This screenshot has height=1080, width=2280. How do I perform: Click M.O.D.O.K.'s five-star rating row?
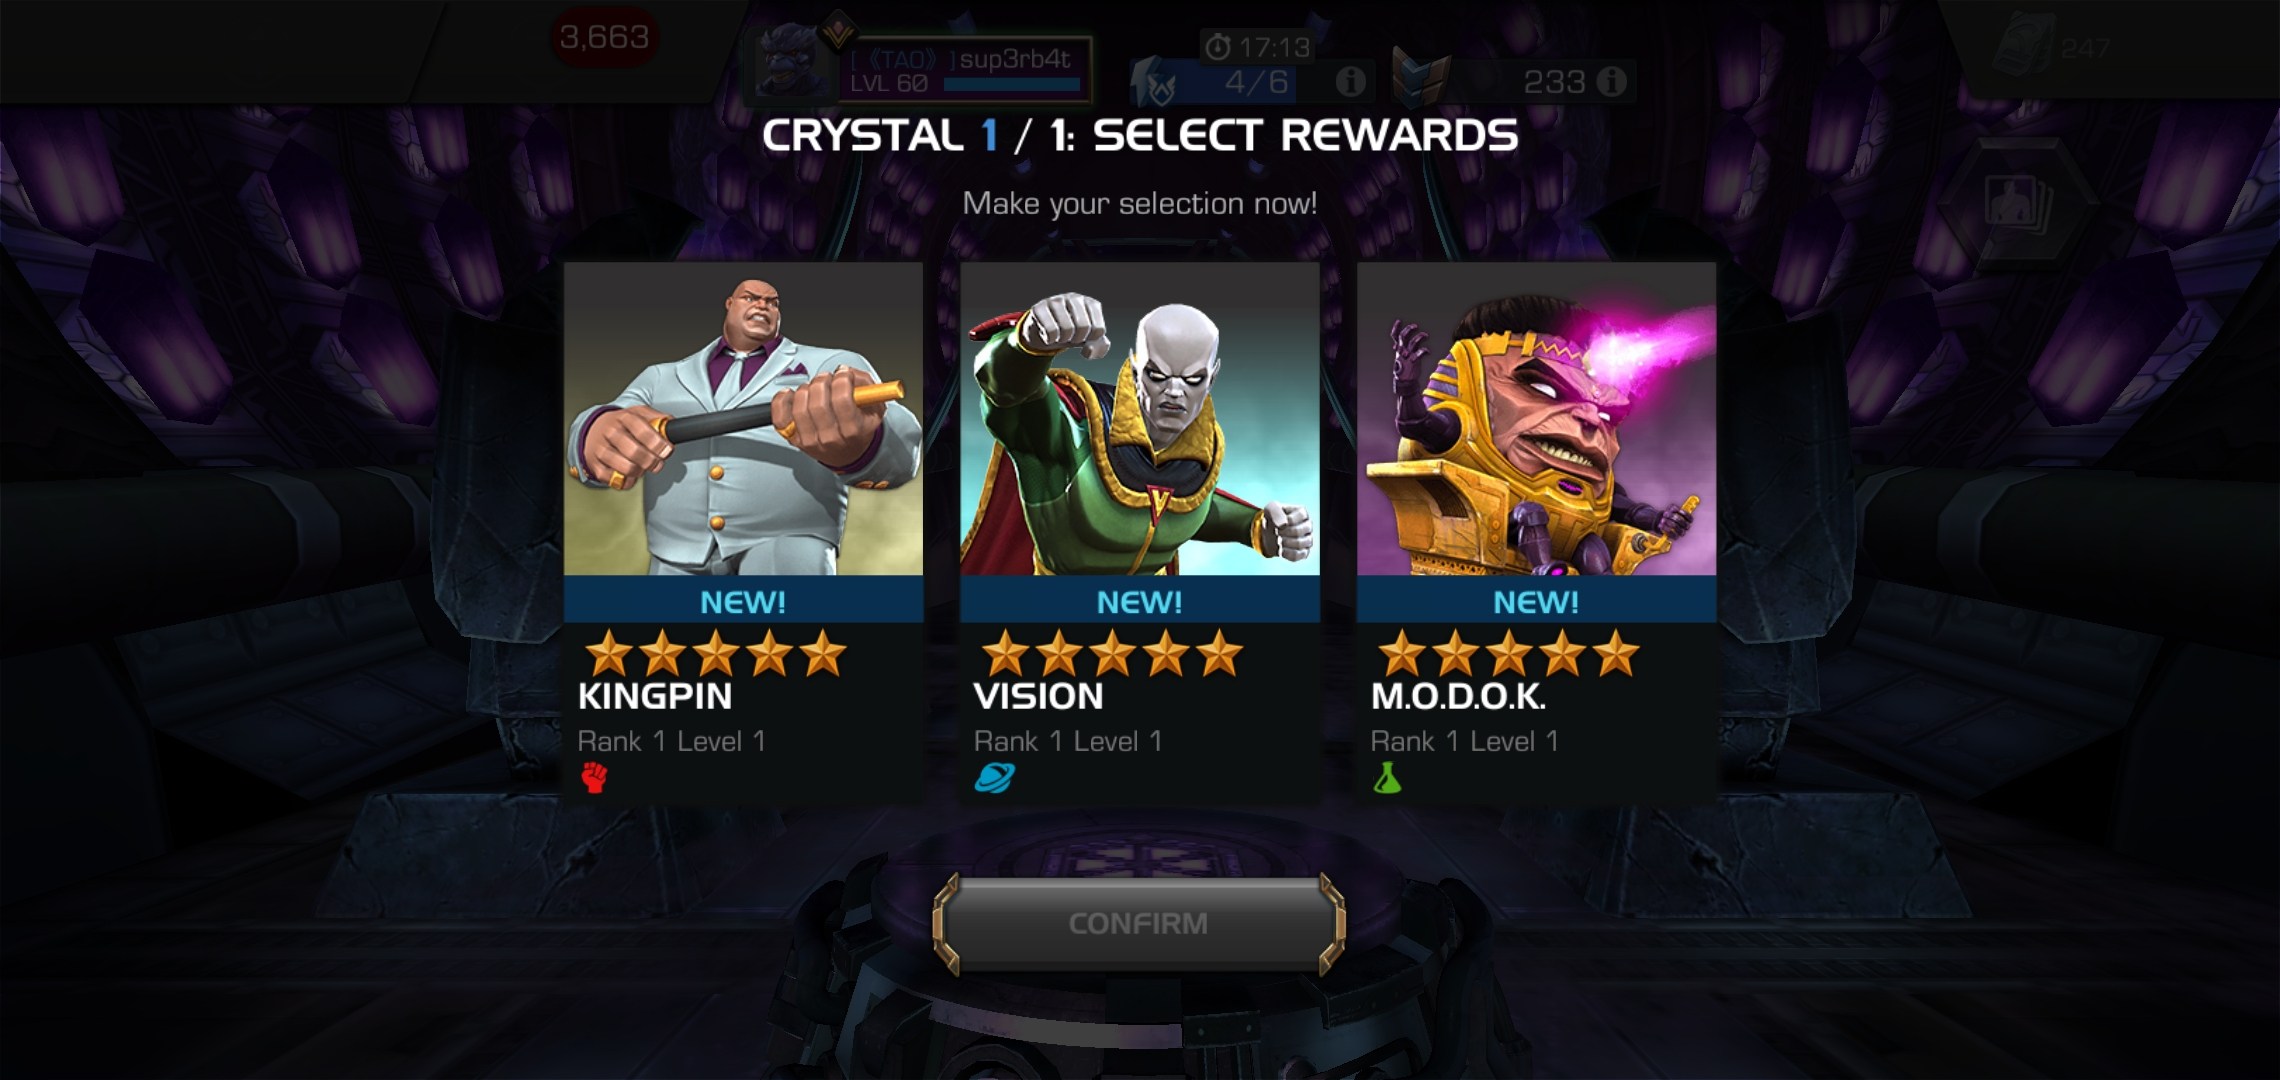pos(1508,654)
